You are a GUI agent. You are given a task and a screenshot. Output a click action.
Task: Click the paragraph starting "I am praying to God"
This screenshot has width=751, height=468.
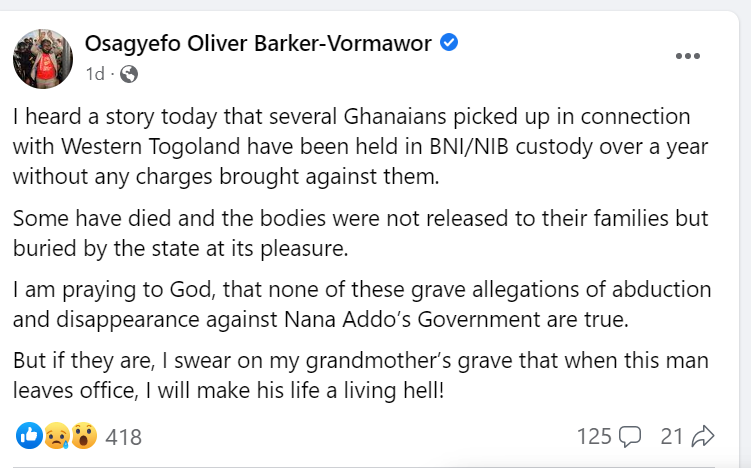point(362,305)
